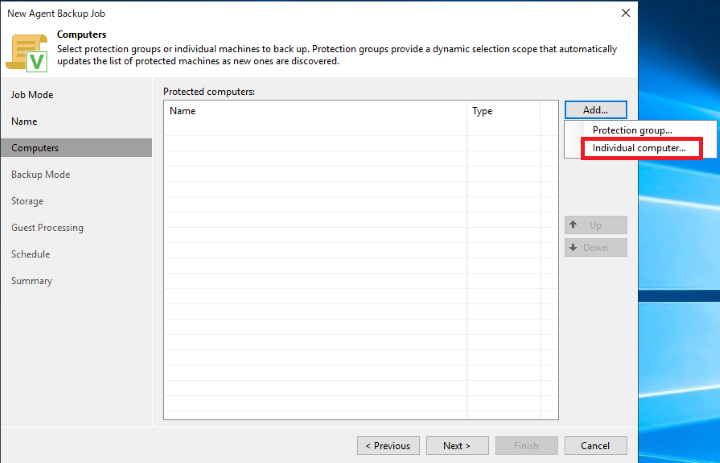
Task: Cancel the New Agent Backup Job wizard
Action: pos(595,445)
